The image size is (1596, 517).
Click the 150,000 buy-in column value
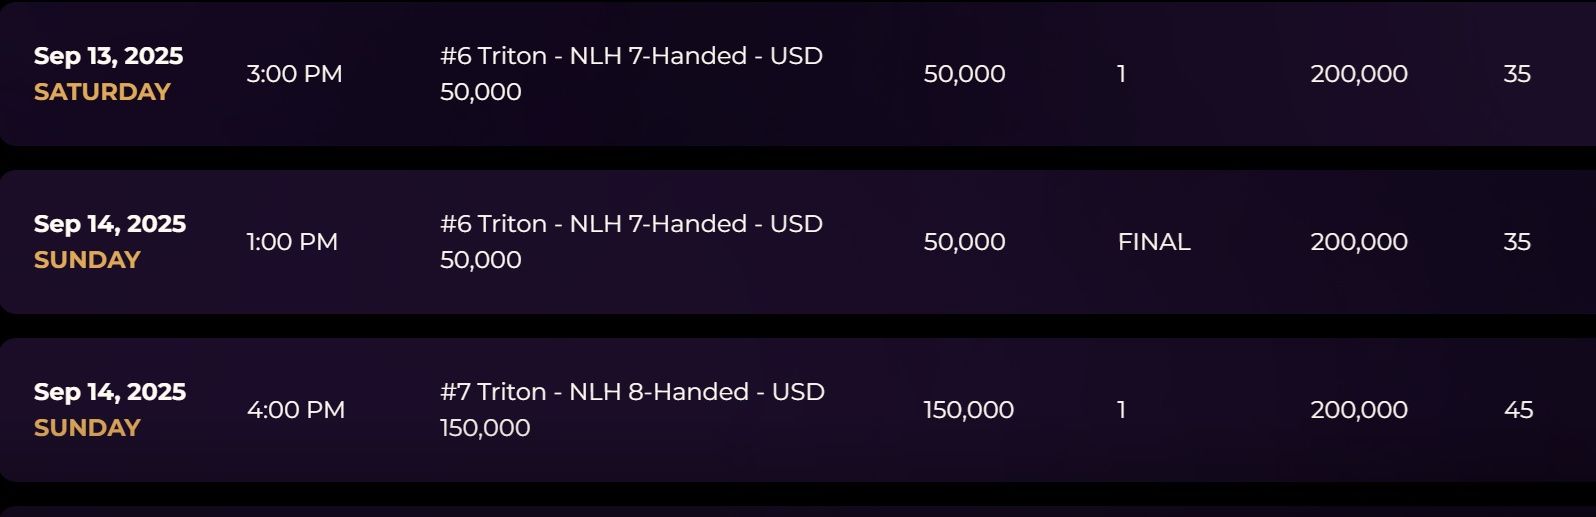968,410
